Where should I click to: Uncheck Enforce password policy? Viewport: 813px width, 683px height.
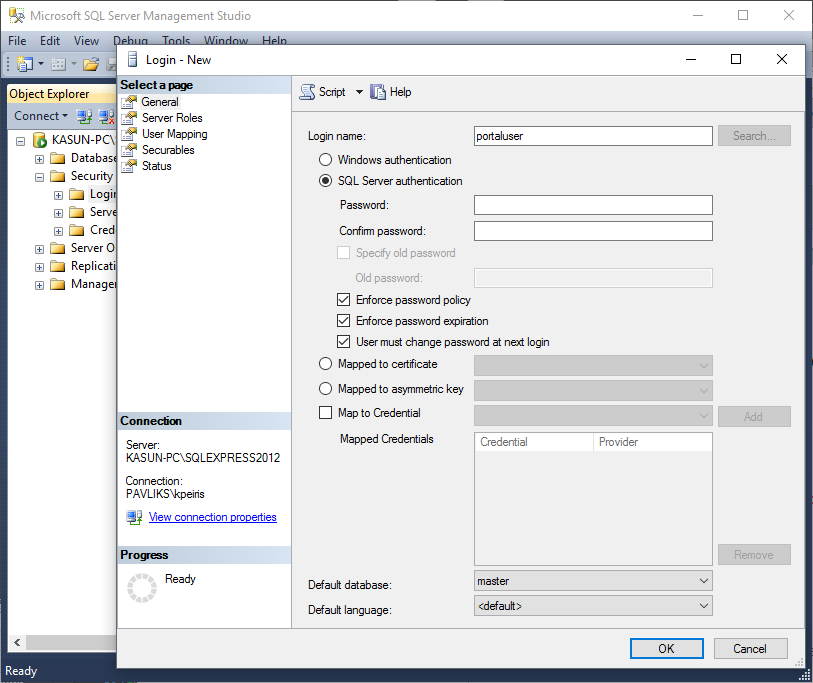[x=343, y=300]
